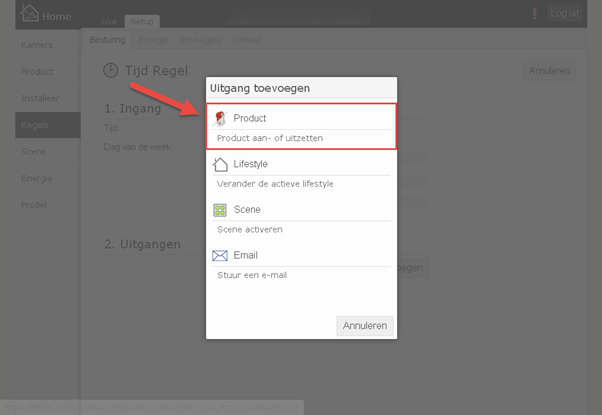Screen dimensions: 602x415
Task: Pick the green Scene grid icon
Action: click(220, 210)
